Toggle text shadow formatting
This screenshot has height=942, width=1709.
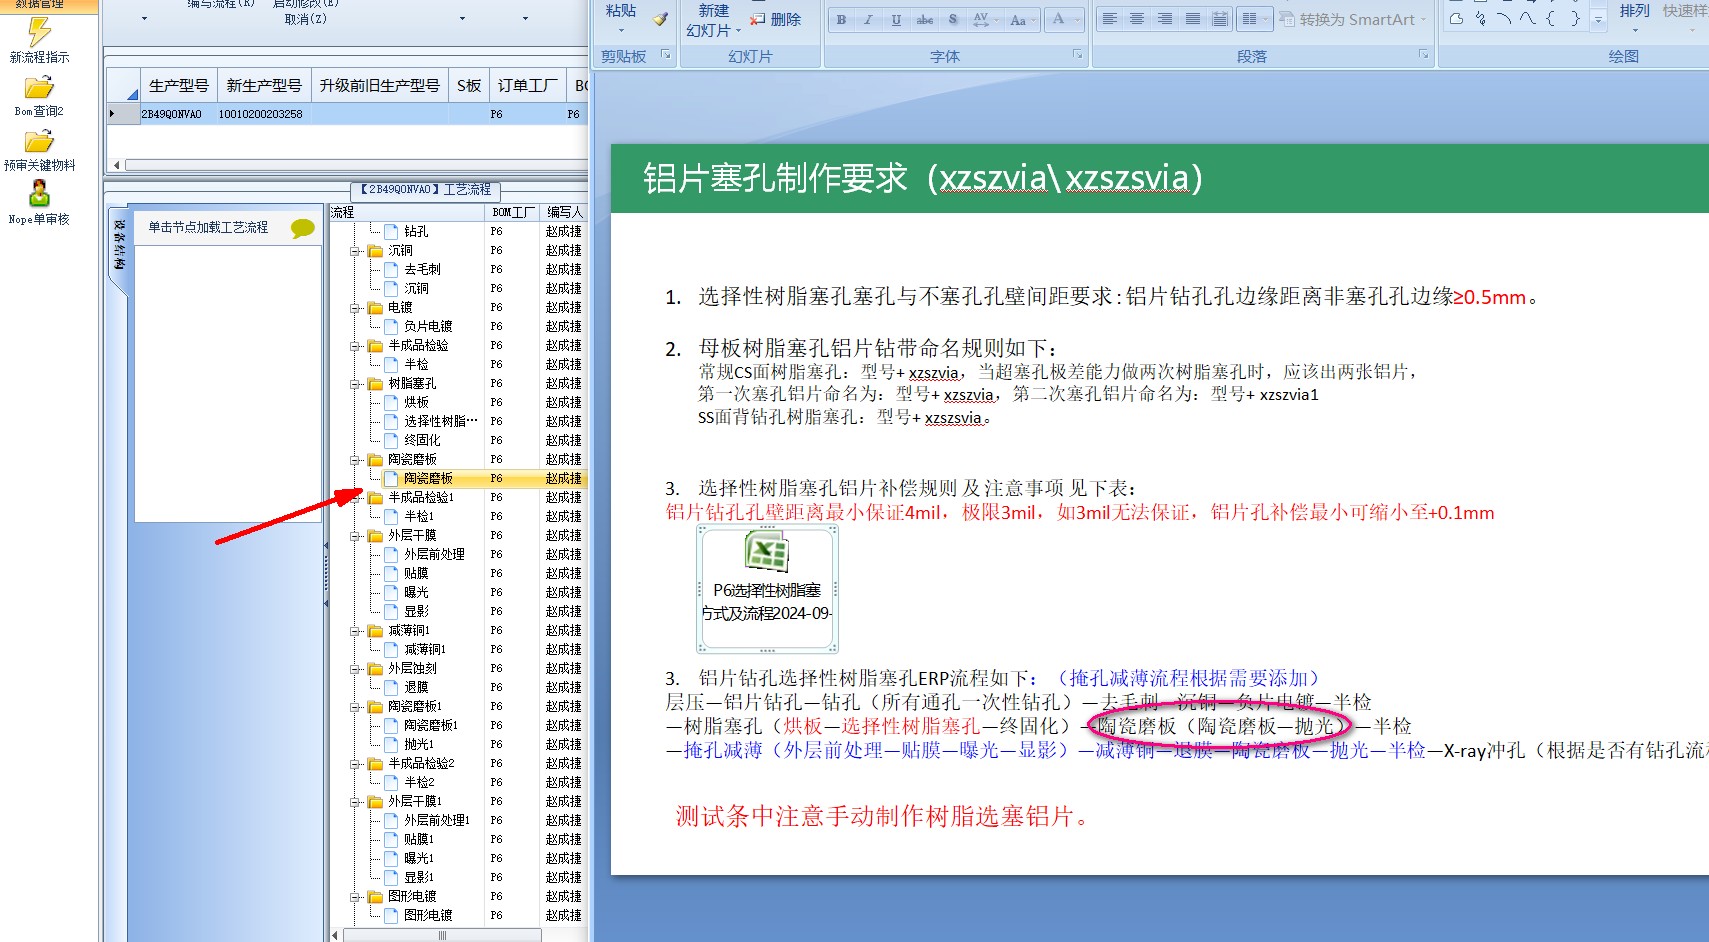coord(953,20)
